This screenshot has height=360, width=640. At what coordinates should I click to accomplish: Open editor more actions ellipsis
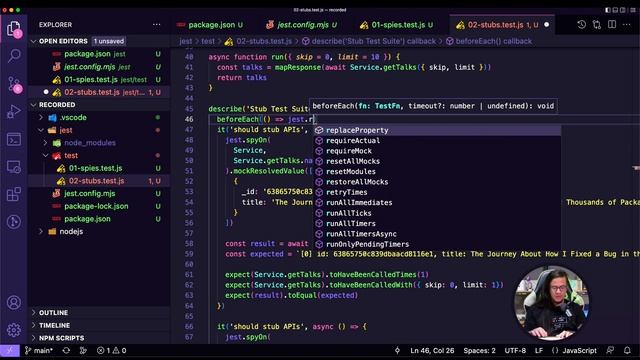click(x=627, y=25)
